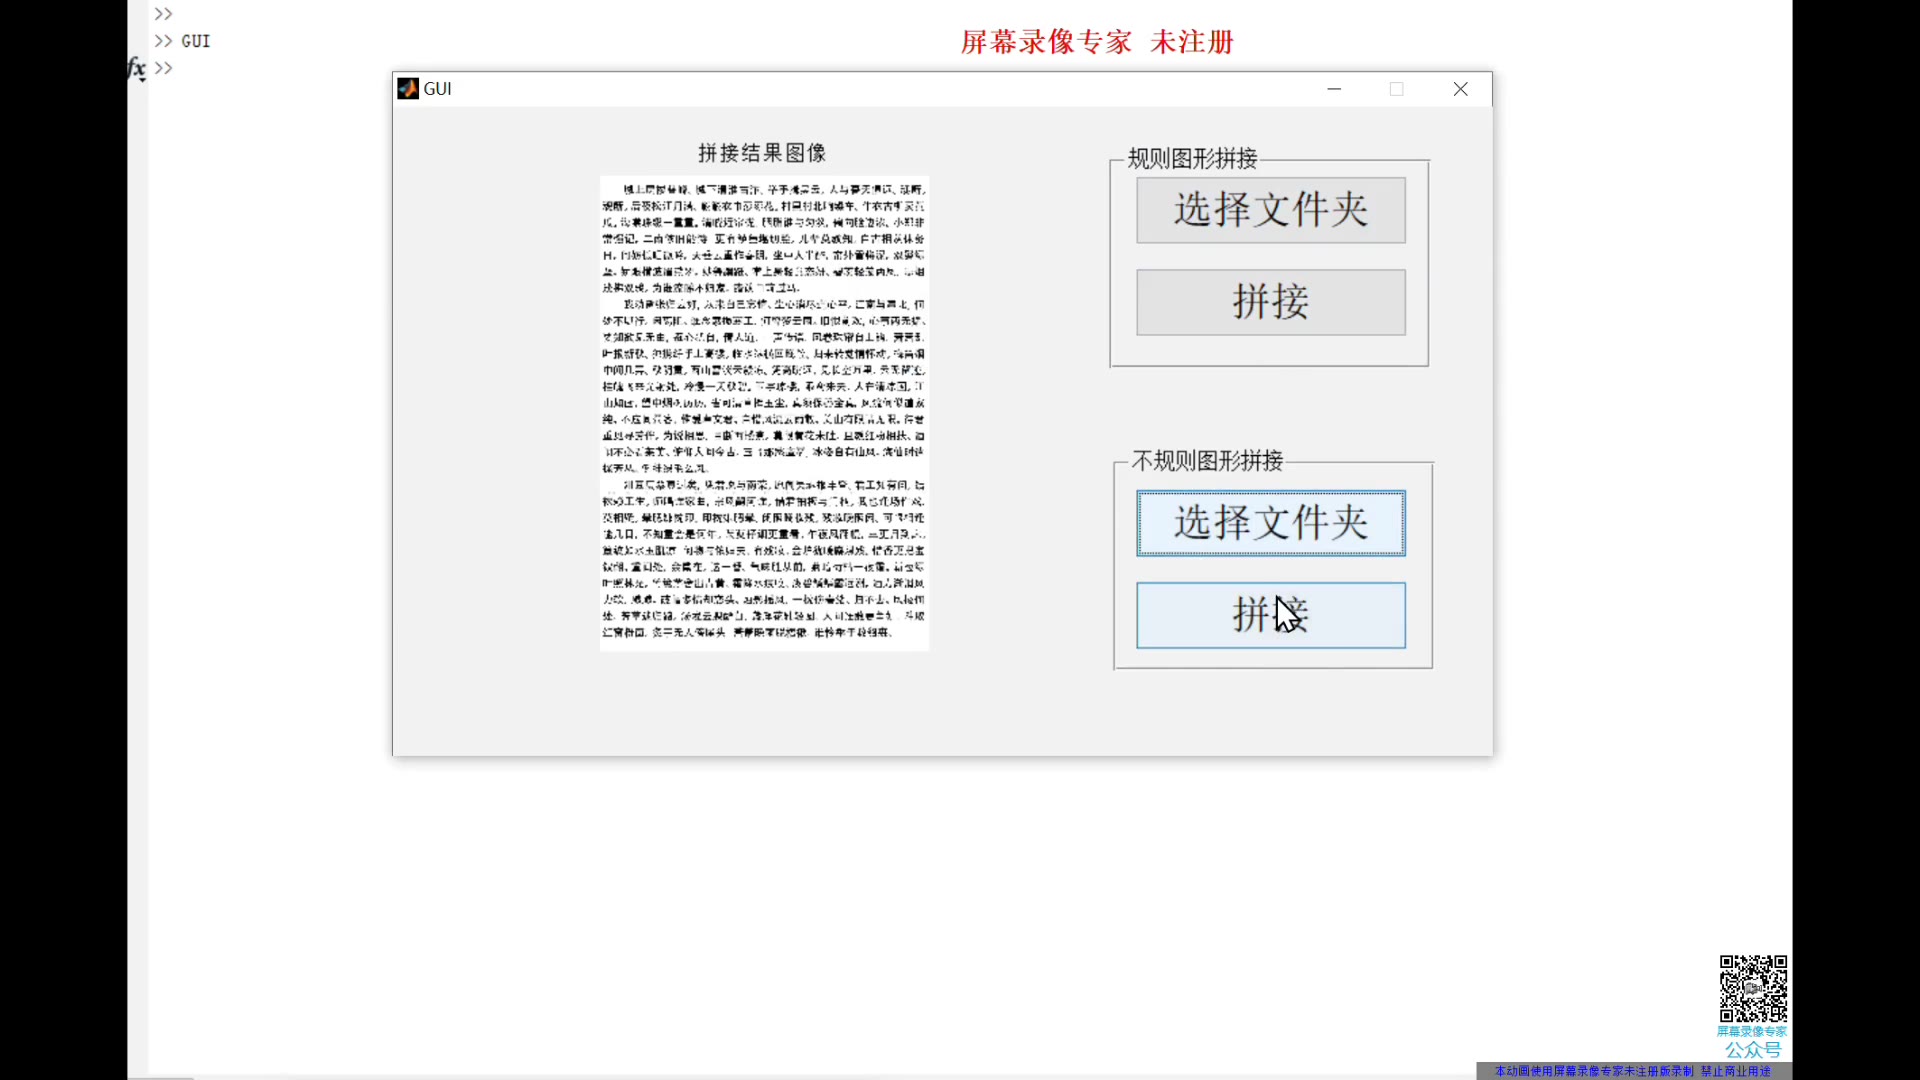Click the 不规则图形拼接 panel title
Screen dimensions: 1920x1080
[x=1207, y=461]
